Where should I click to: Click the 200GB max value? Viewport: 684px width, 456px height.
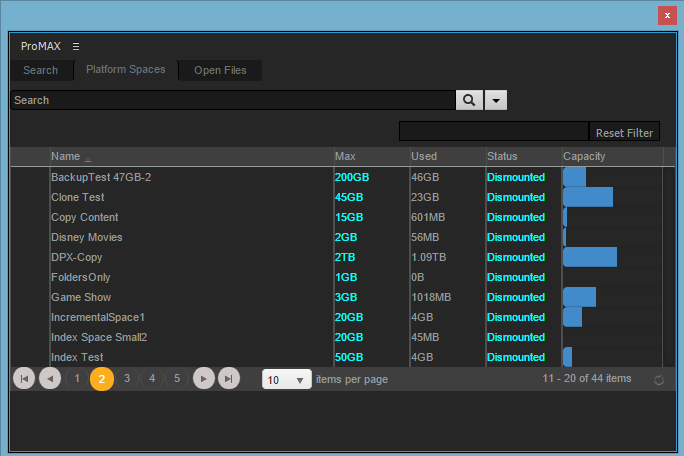[352, 177]
